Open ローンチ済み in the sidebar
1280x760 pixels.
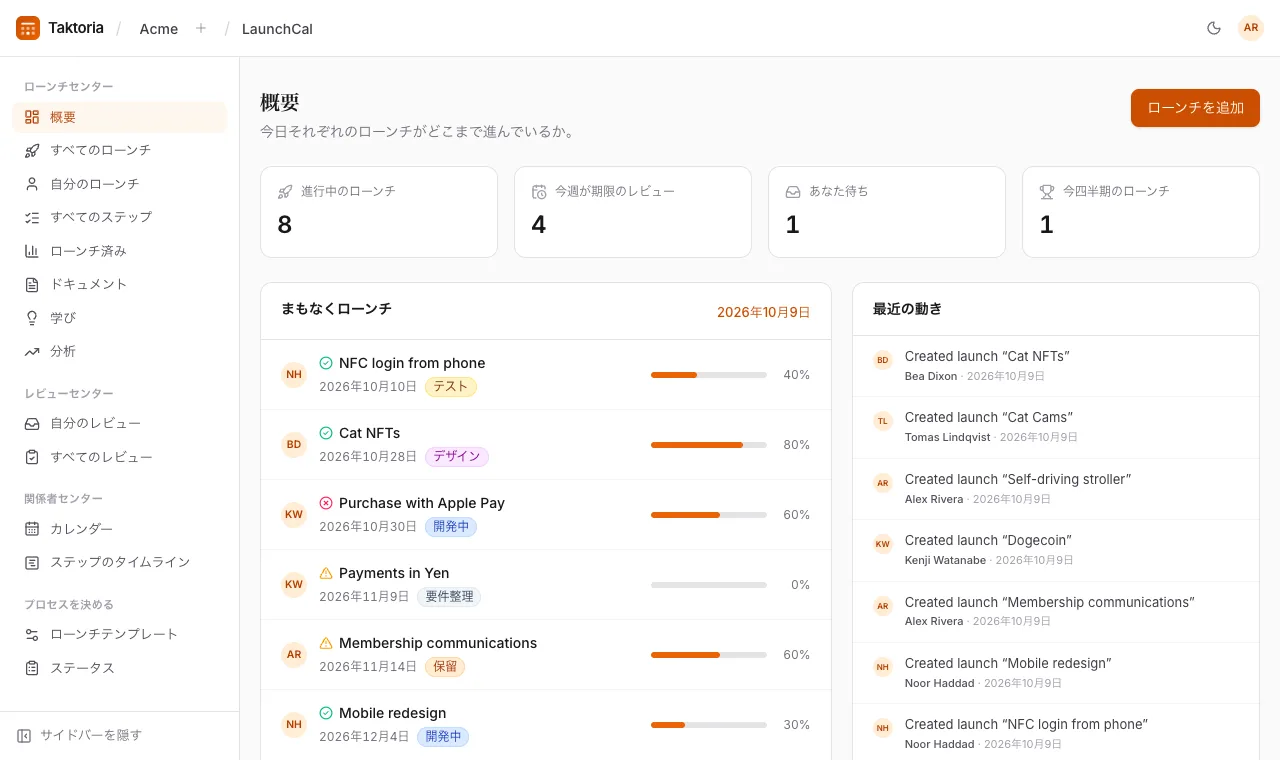click(x=120, y=251)
